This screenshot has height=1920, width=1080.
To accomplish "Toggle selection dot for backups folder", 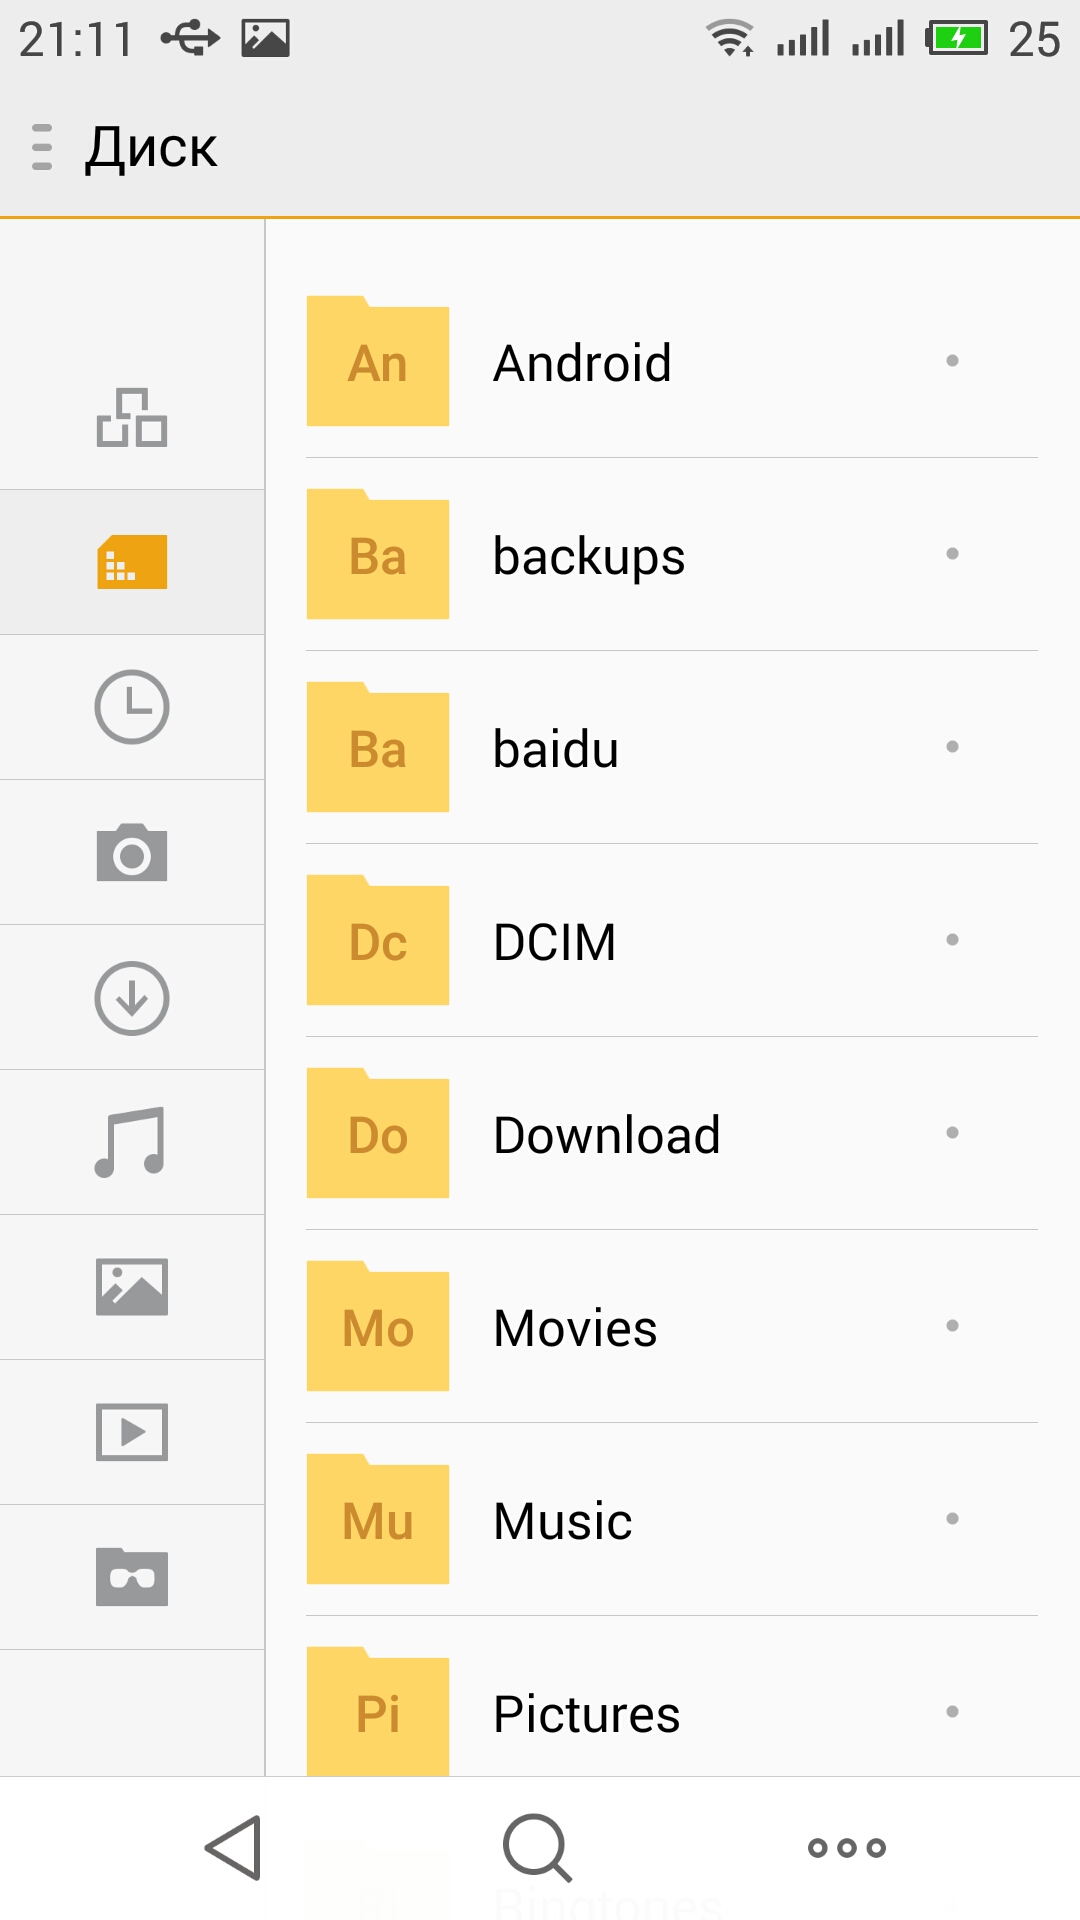I will (952, 553).
